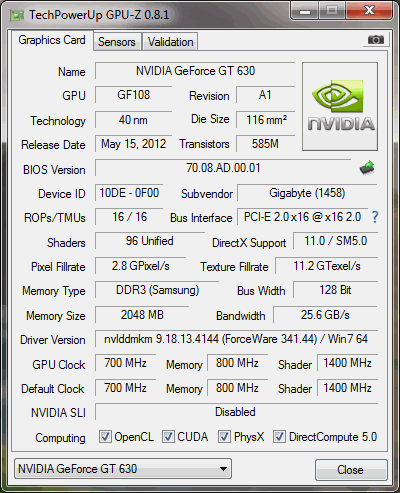Switch to the Validation tab
Image resolution: width=400 pixels, height=493 pixels.
click(x=170, y=42)
